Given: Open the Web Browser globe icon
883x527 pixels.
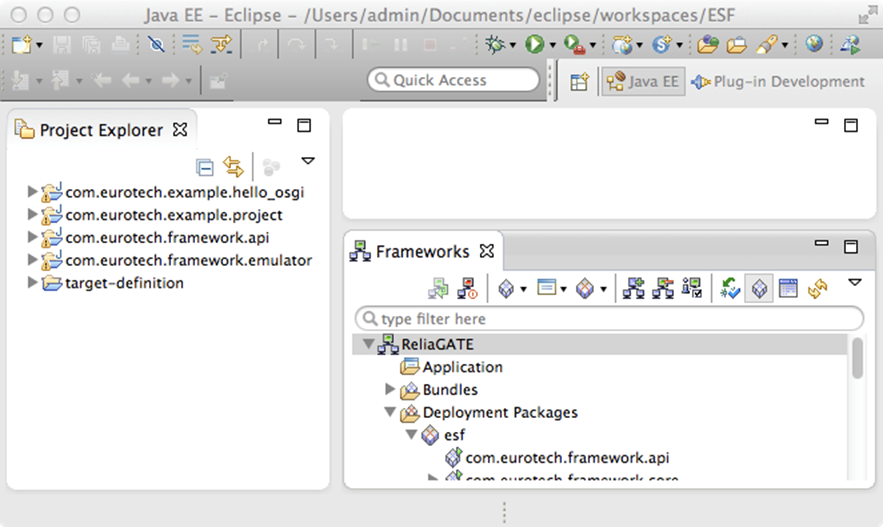Looking at the screenshot, I should (814, 43).
